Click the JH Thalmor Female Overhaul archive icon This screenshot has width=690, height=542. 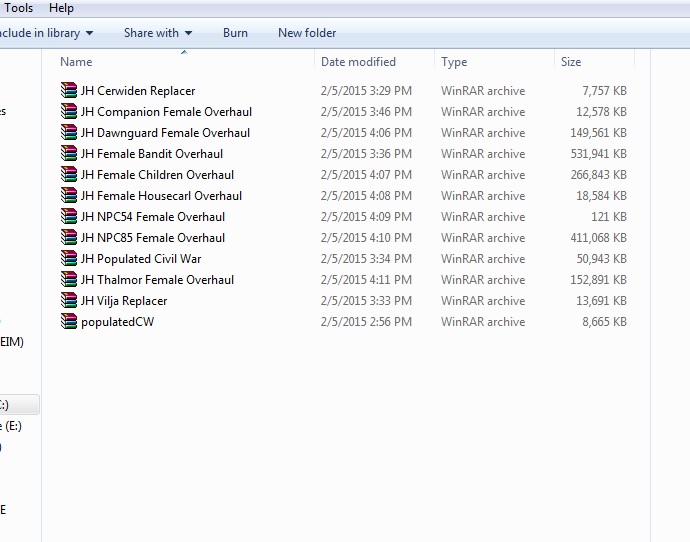coord(69,279)
